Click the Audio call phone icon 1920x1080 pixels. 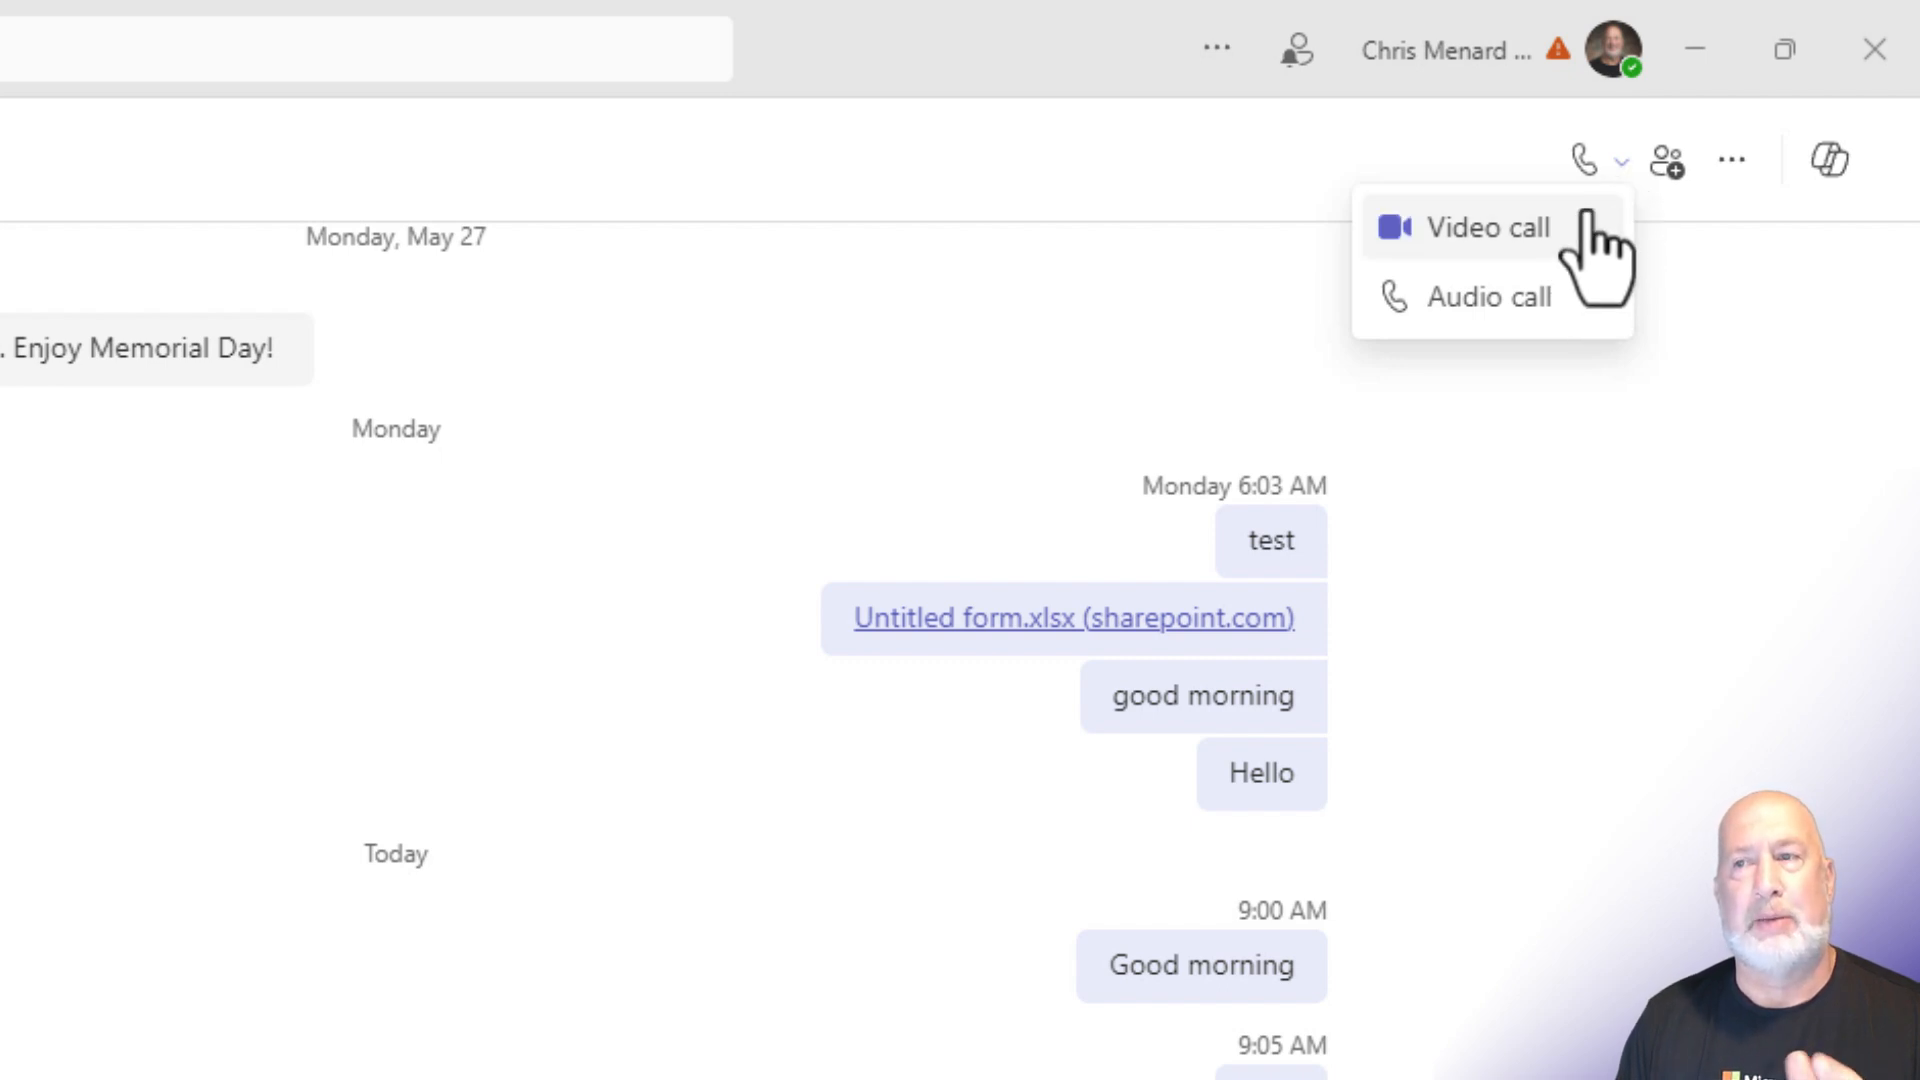click(x=1394, y=296)
